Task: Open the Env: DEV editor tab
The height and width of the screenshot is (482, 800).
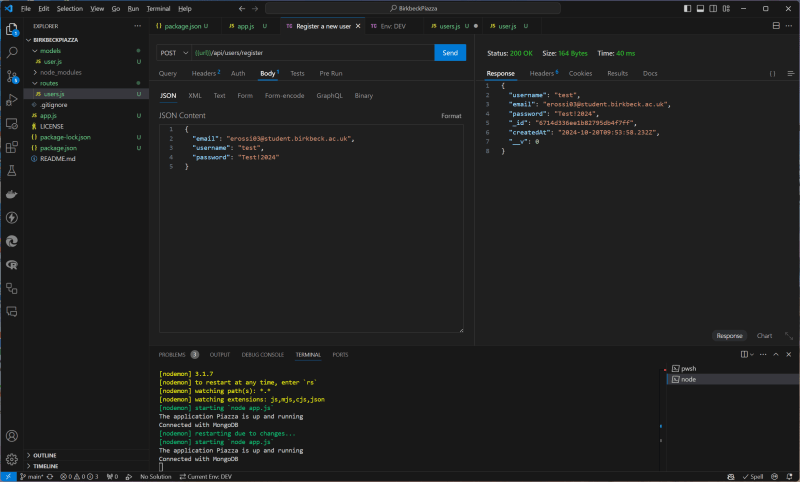Action: (392, 26)
